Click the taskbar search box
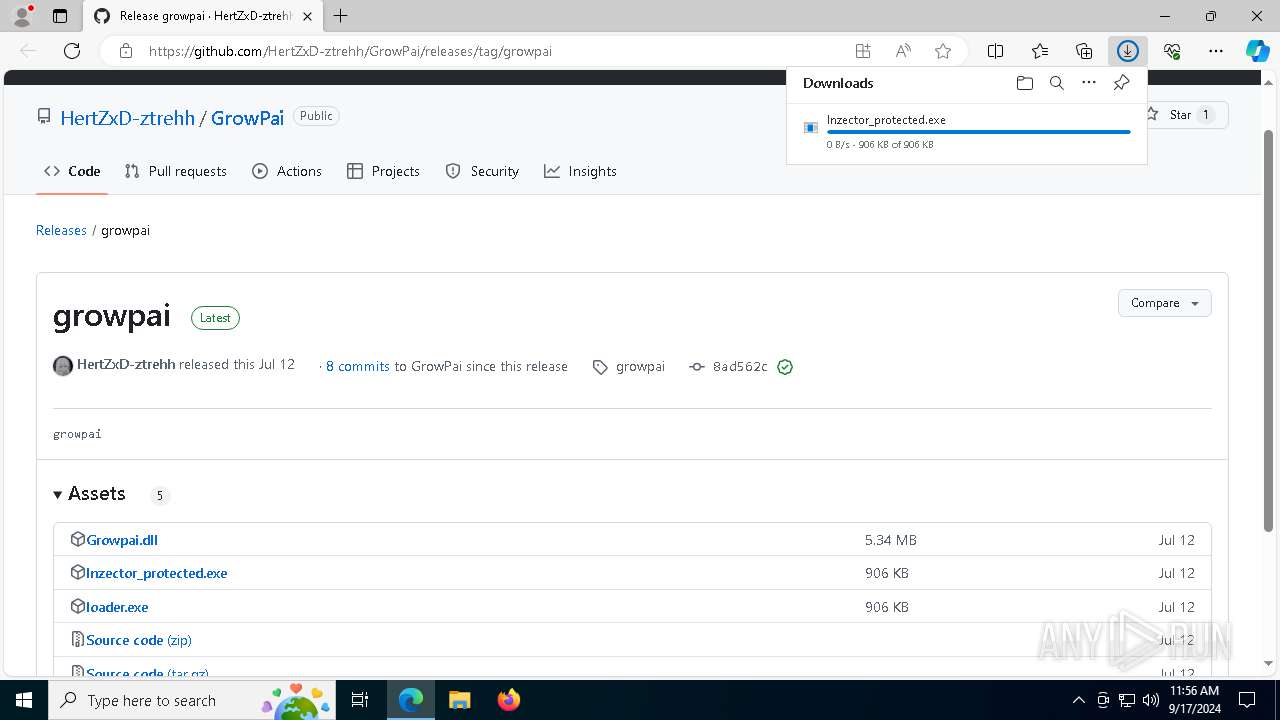Viewport: 1280px width, 720px height. click(x=192, y=700)
